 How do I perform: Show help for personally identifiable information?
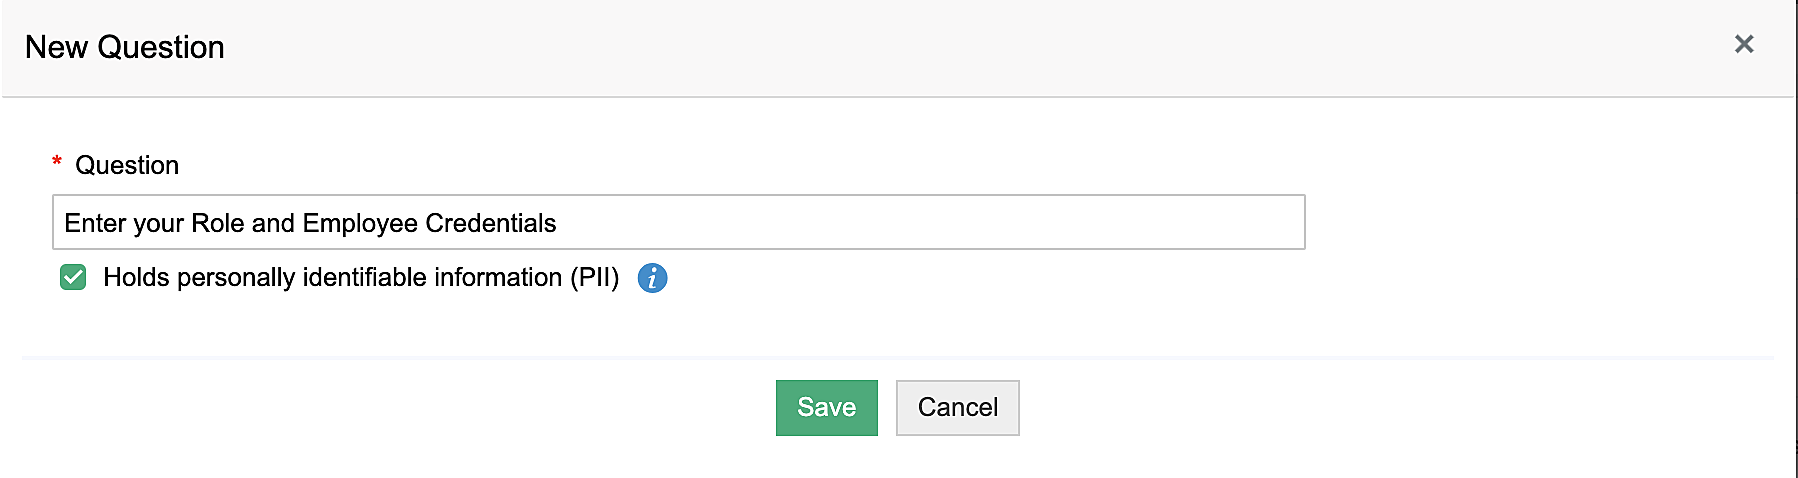click(x=652, y=278)
